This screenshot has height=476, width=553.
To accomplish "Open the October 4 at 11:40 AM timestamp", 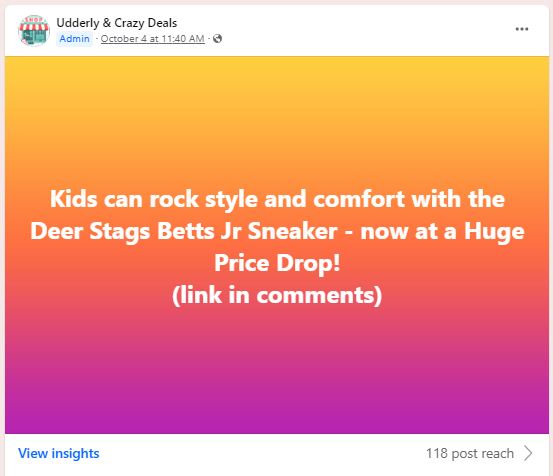I will coord(153,39).
